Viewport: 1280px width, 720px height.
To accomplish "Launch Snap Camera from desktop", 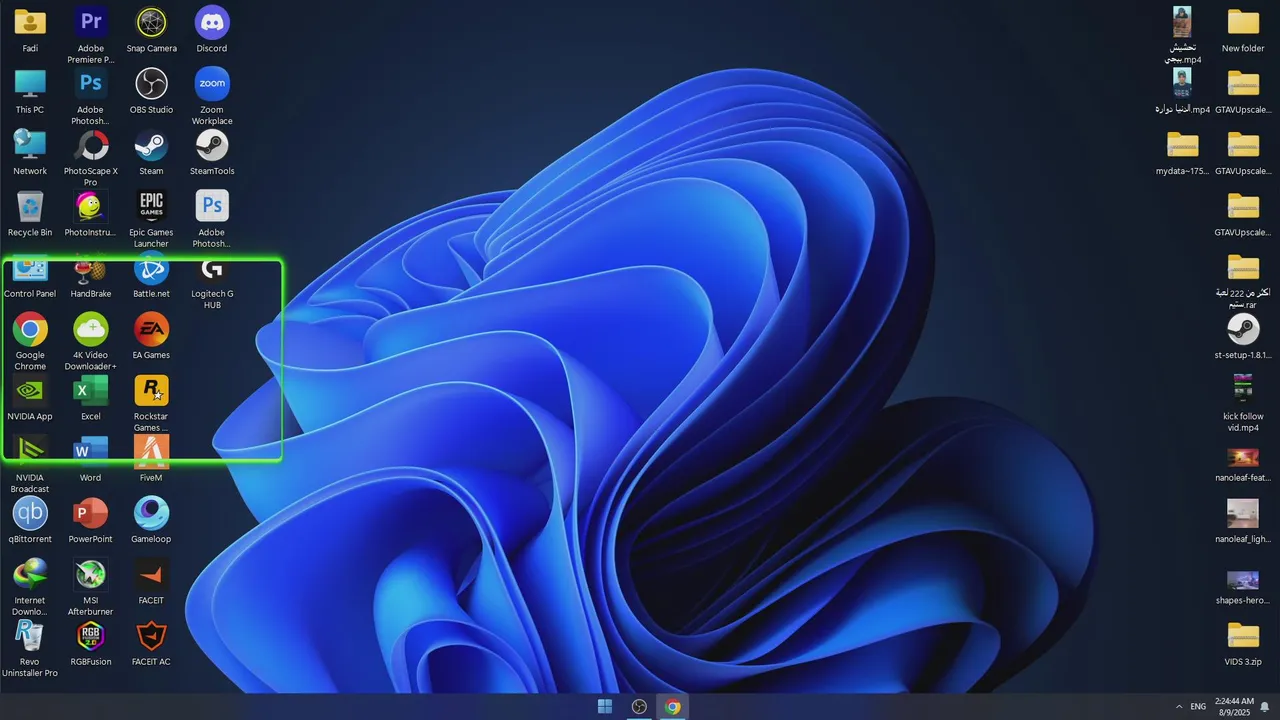I will (151, 22).
